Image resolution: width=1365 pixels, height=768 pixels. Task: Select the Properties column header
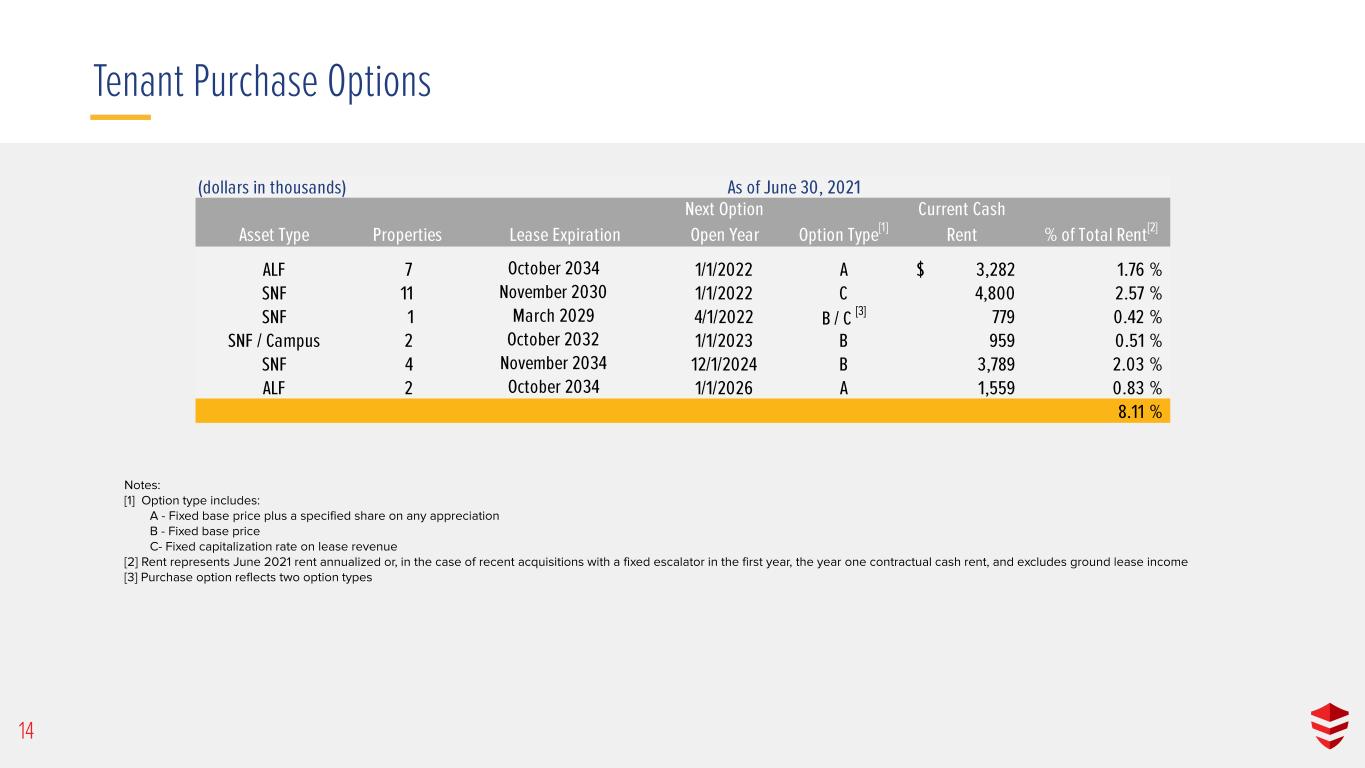[x=407, y=235]
